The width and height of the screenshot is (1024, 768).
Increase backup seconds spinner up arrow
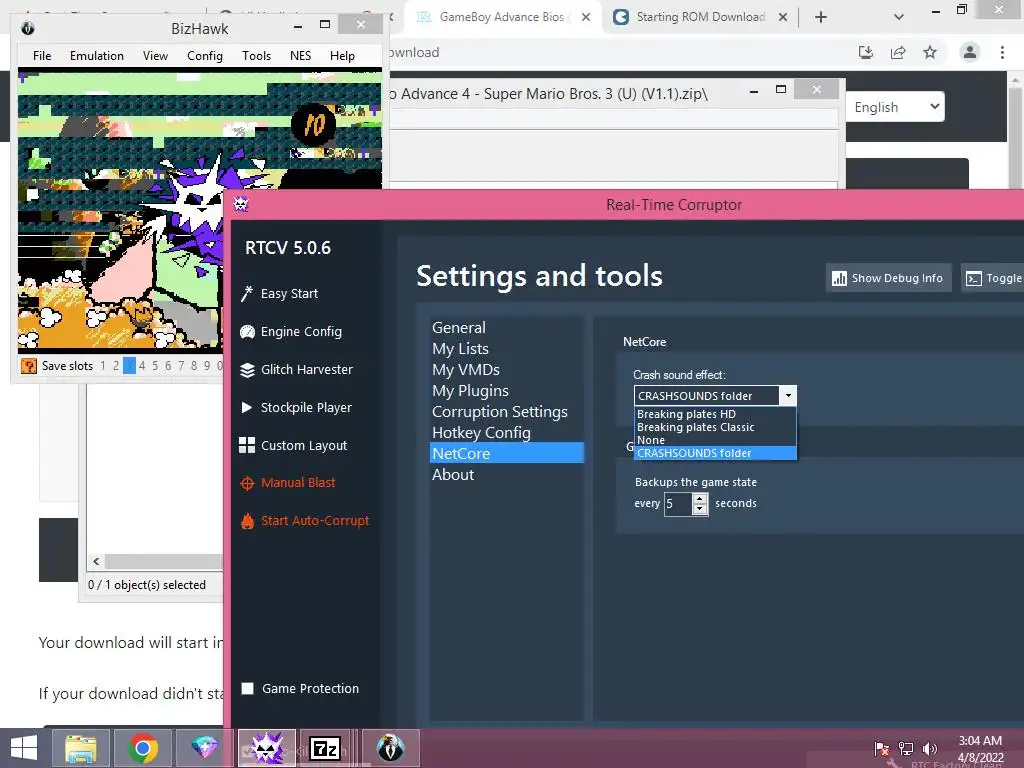(x=699, y=499)
